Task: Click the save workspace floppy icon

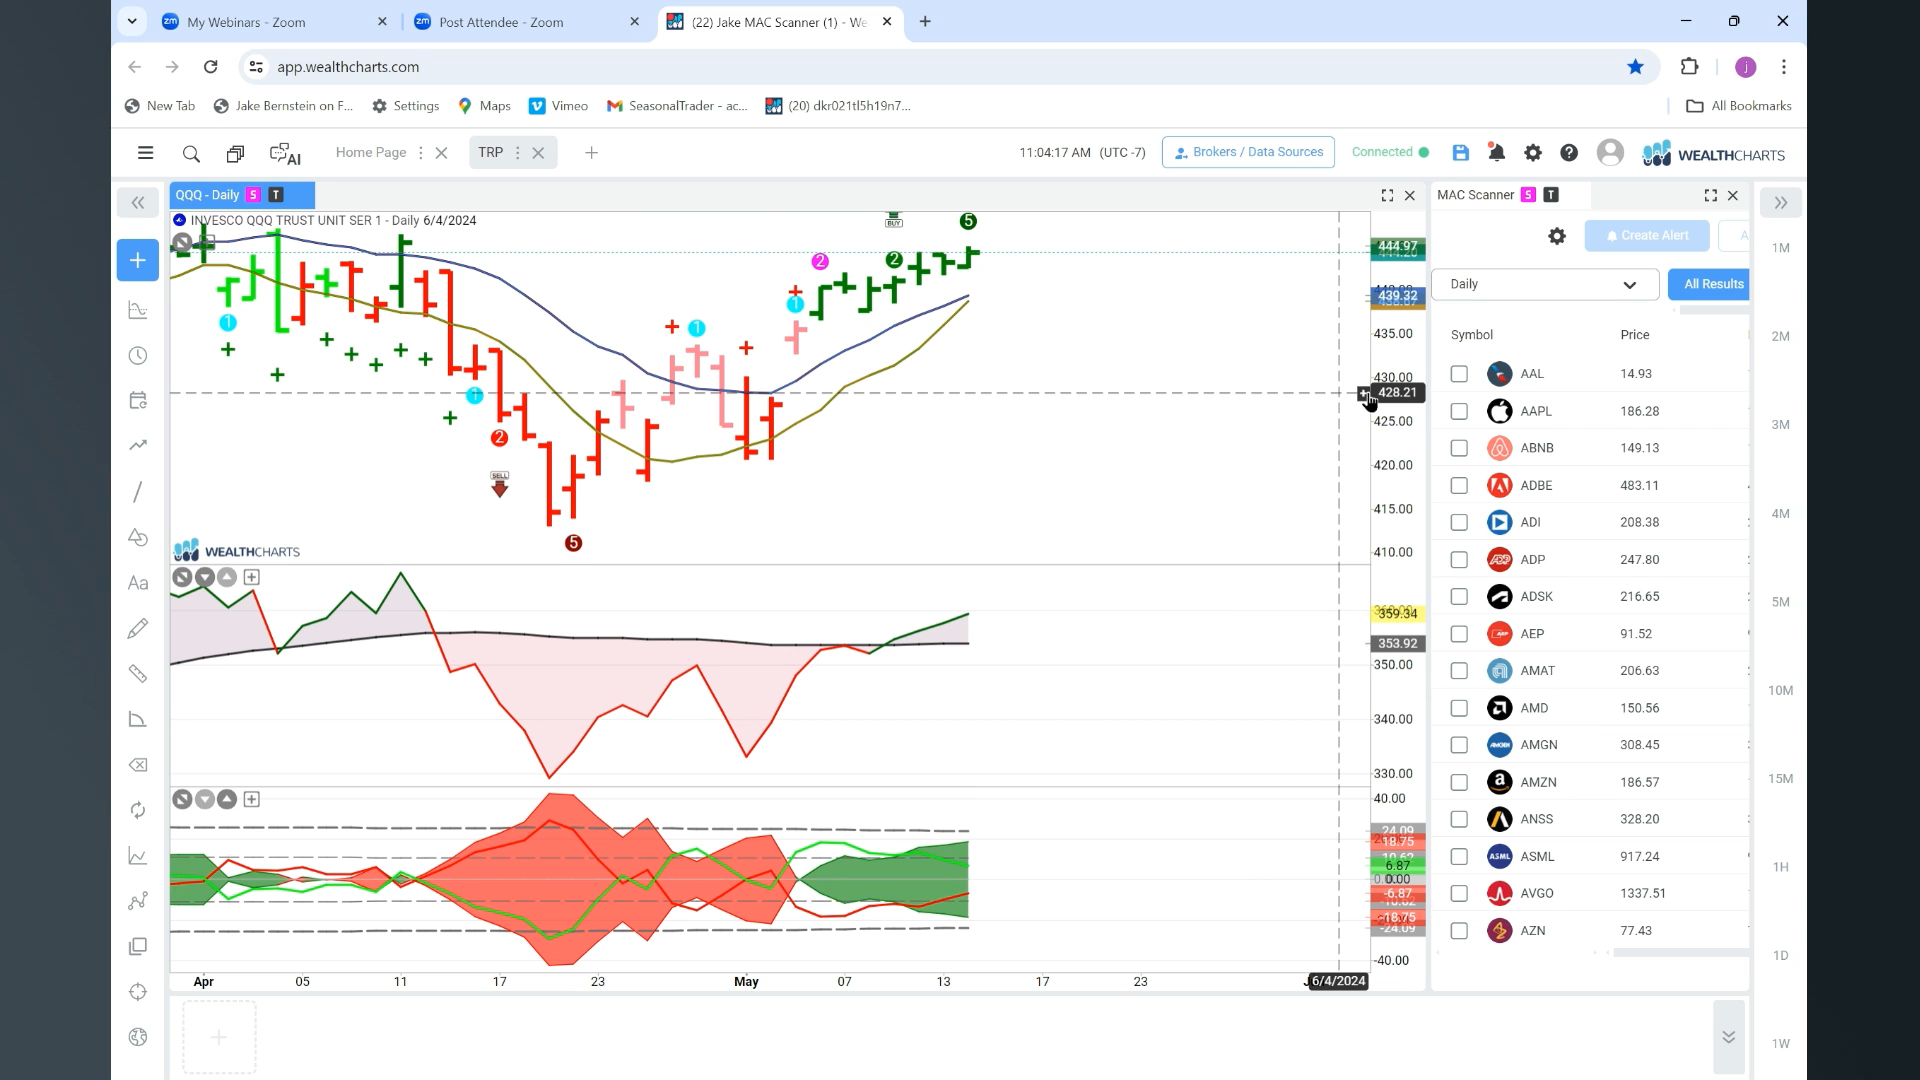Action: (x=1460, y=152)
